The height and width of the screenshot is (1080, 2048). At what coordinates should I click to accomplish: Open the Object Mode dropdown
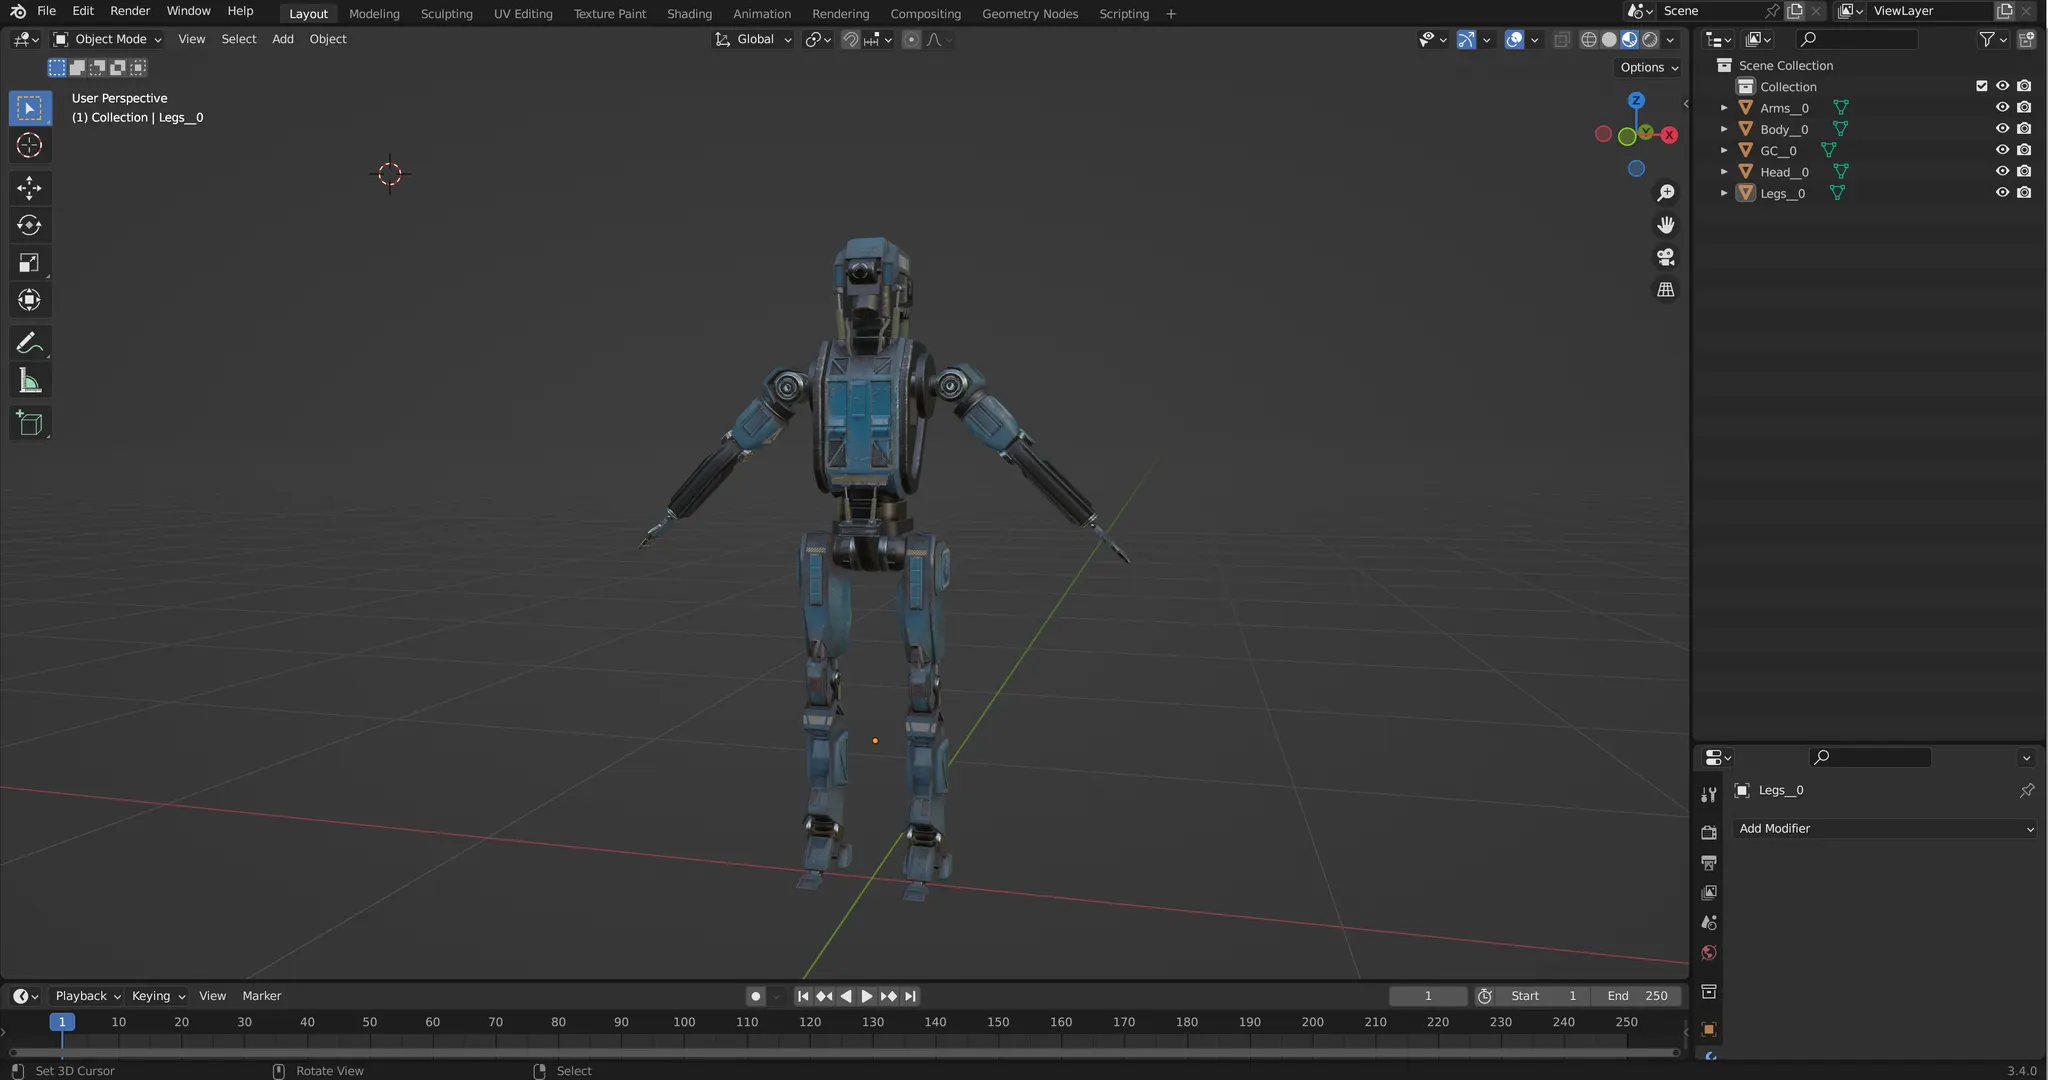[108, 39]
